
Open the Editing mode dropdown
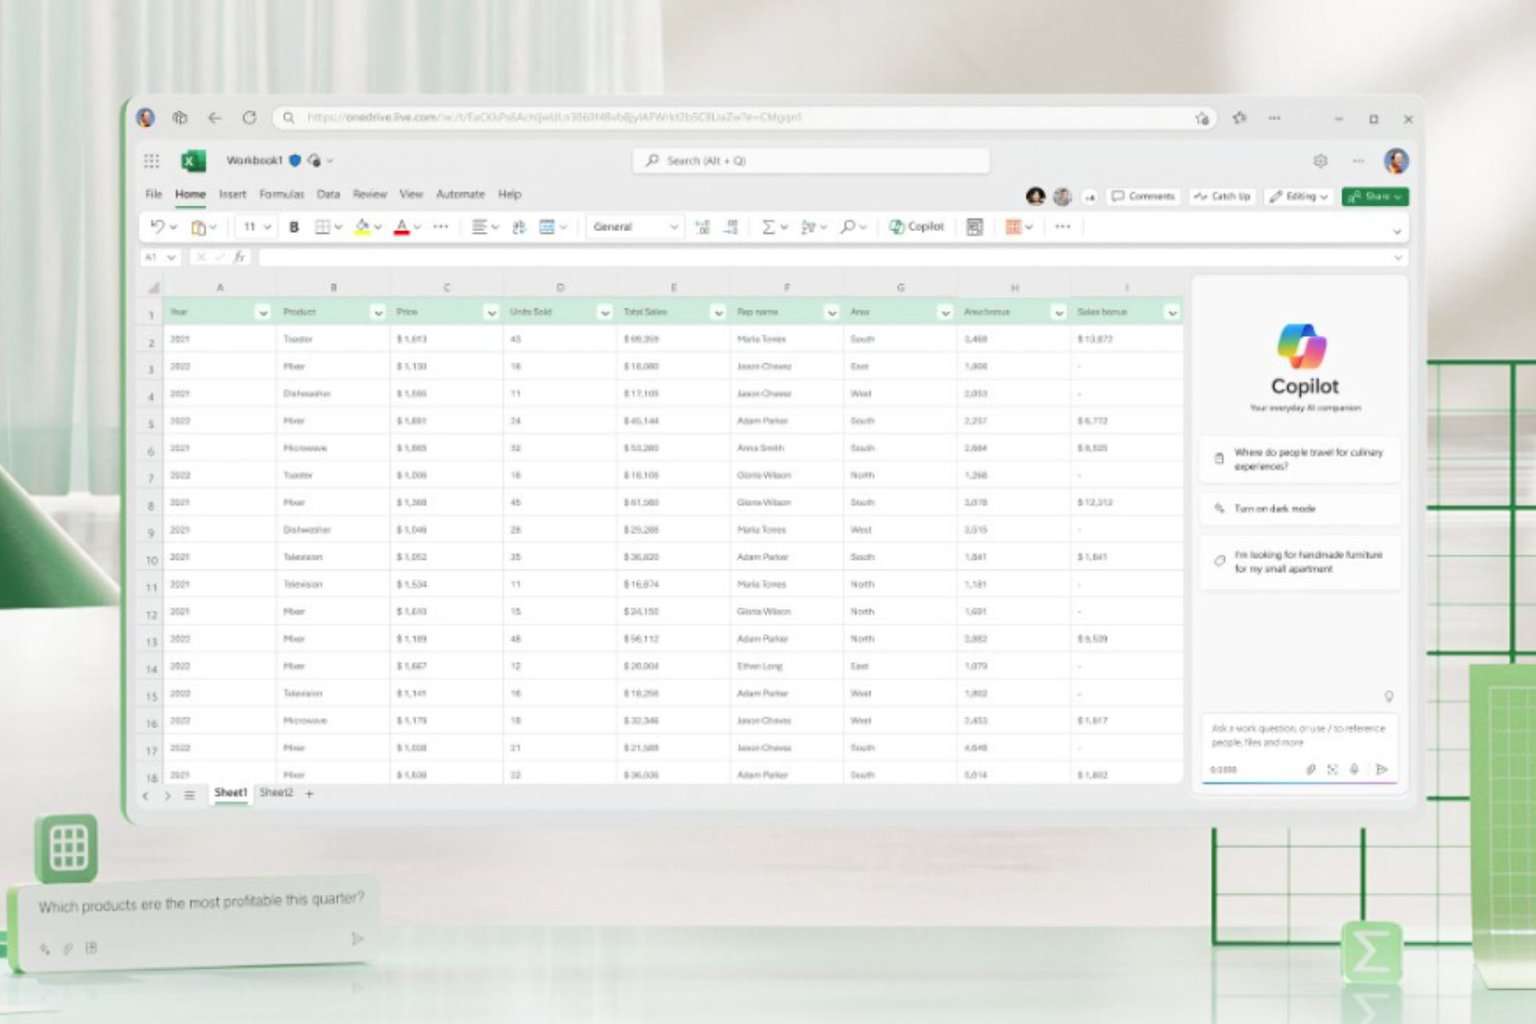tap(1299, 197)
